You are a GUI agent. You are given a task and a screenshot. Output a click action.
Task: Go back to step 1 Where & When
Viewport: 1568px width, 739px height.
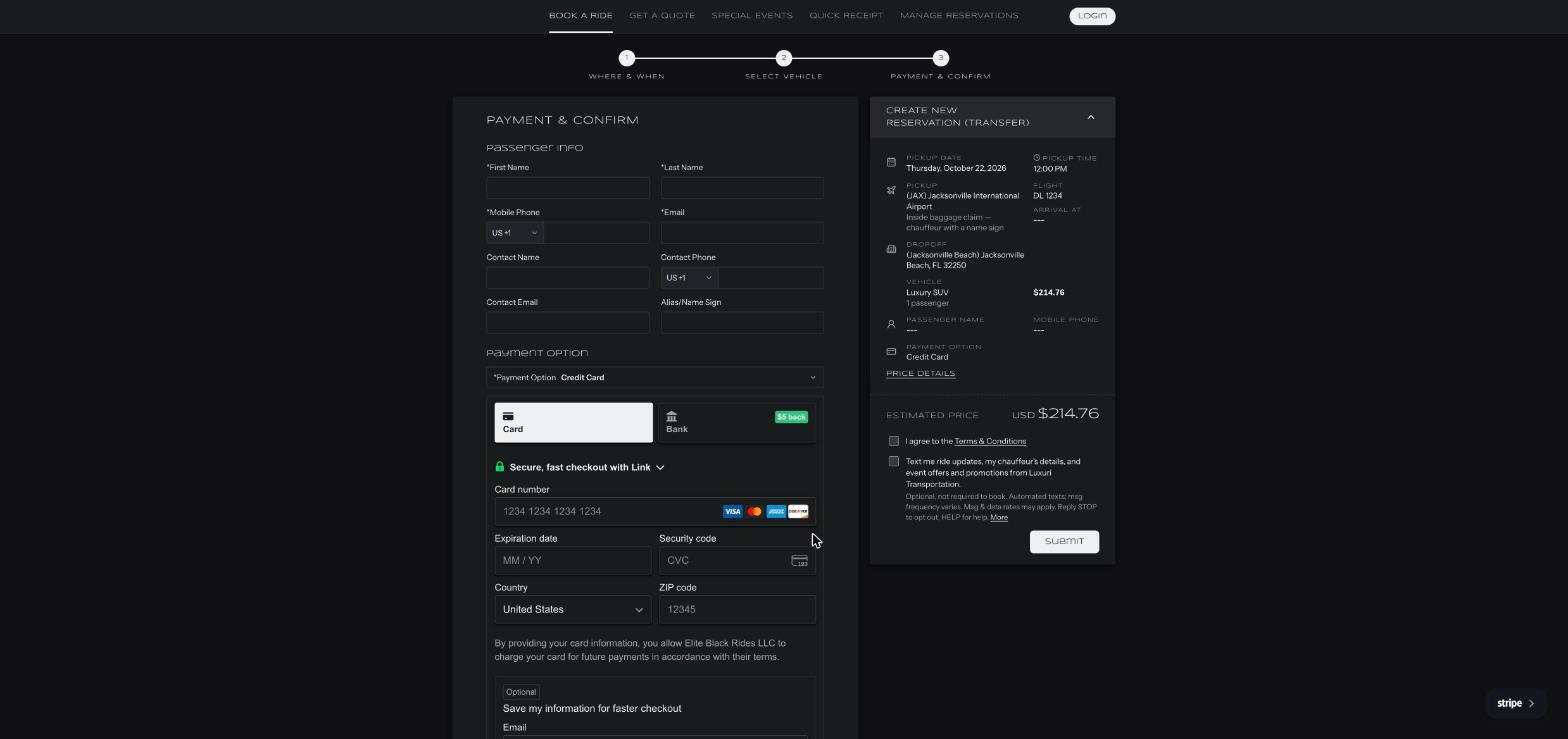click(627, 58)
